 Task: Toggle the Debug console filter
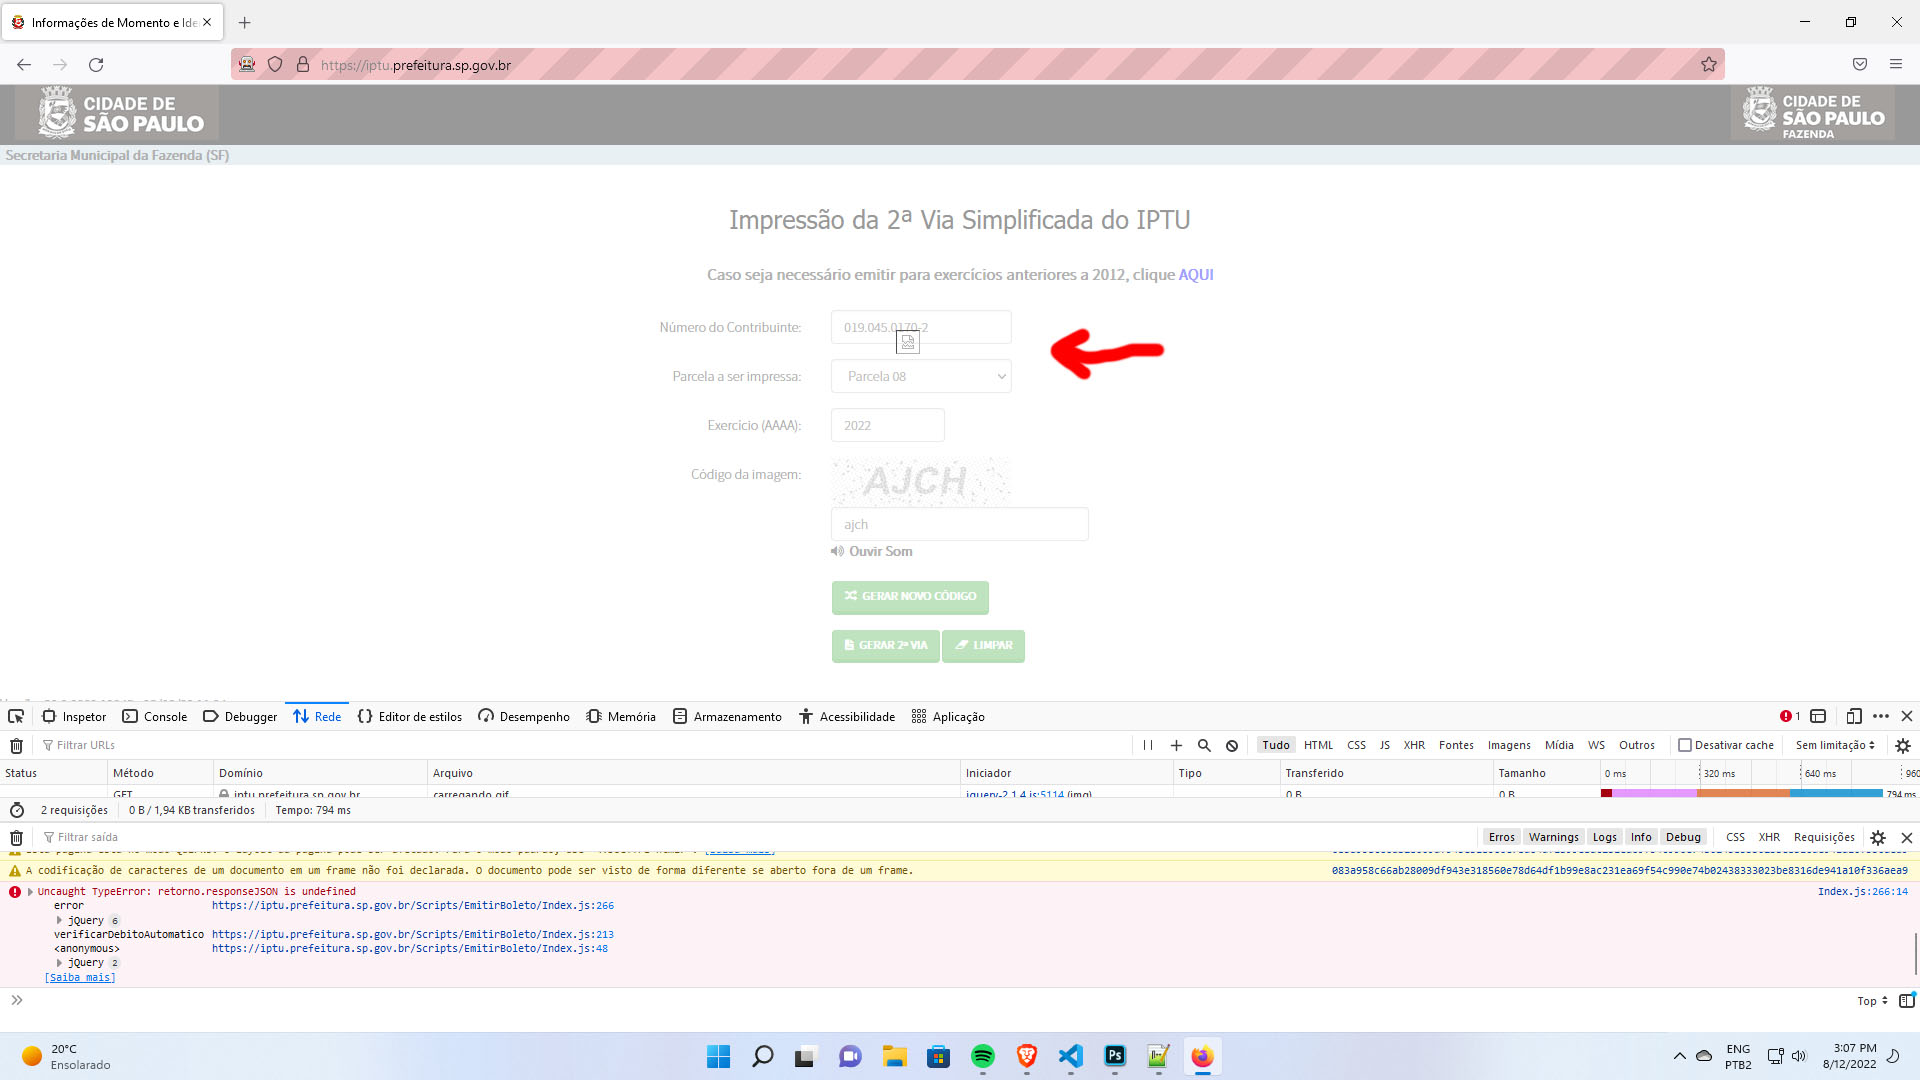click(x=1683, y=837)
